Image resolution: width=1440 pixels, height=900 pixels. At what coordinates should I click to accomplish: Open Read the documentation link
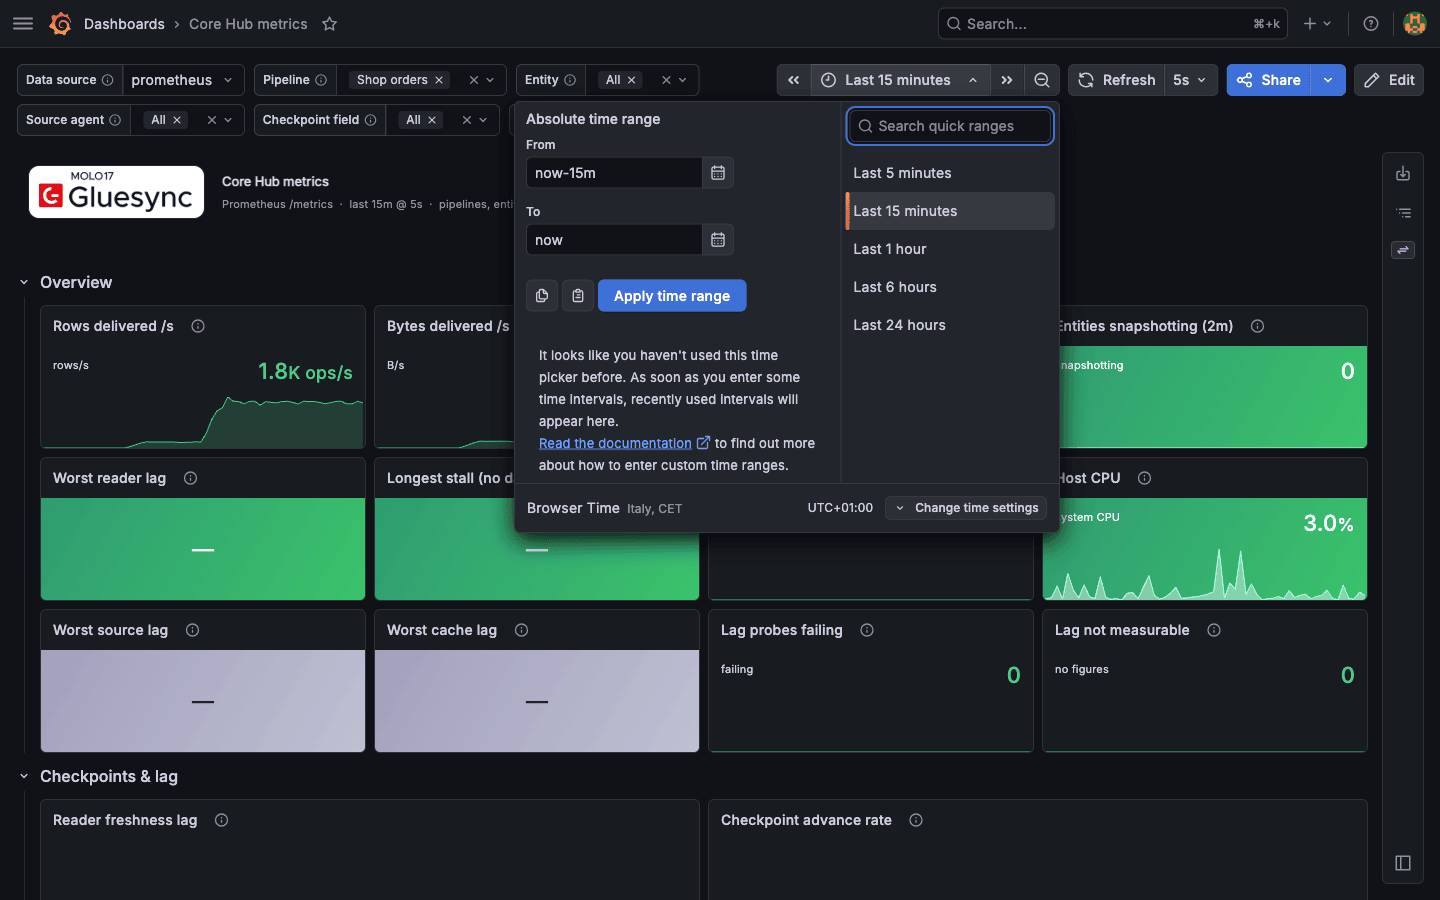coord(624,443)
